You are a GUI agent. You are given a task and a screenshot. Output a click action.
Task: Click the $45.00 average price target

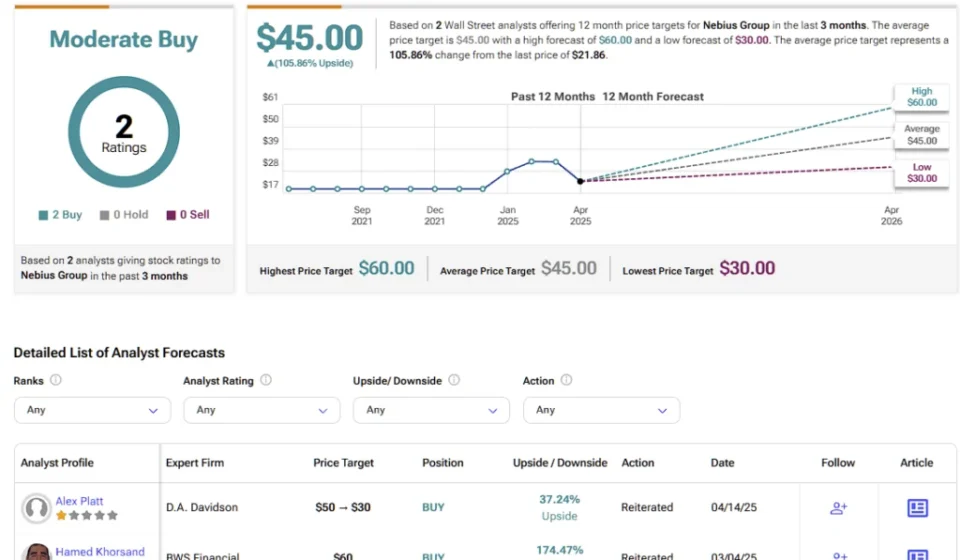click(309, 37)
